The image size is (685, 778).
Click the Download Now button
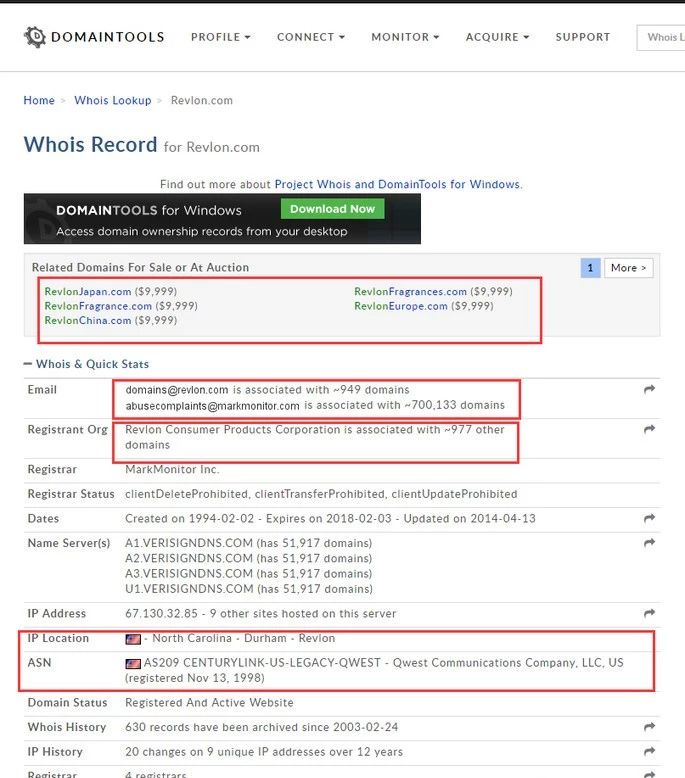332,209
